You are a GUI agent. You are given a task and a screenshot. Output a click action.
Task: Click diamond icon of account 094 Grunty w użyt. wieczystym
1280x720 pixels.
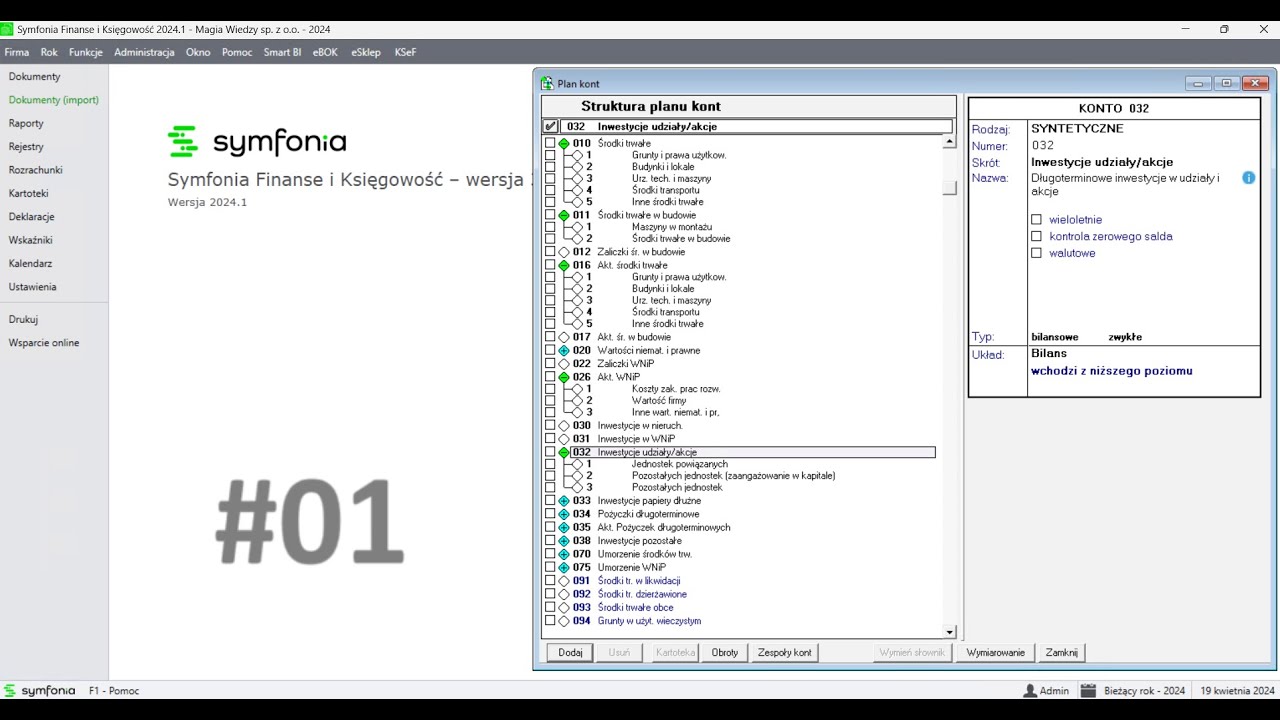coord(564,621)
